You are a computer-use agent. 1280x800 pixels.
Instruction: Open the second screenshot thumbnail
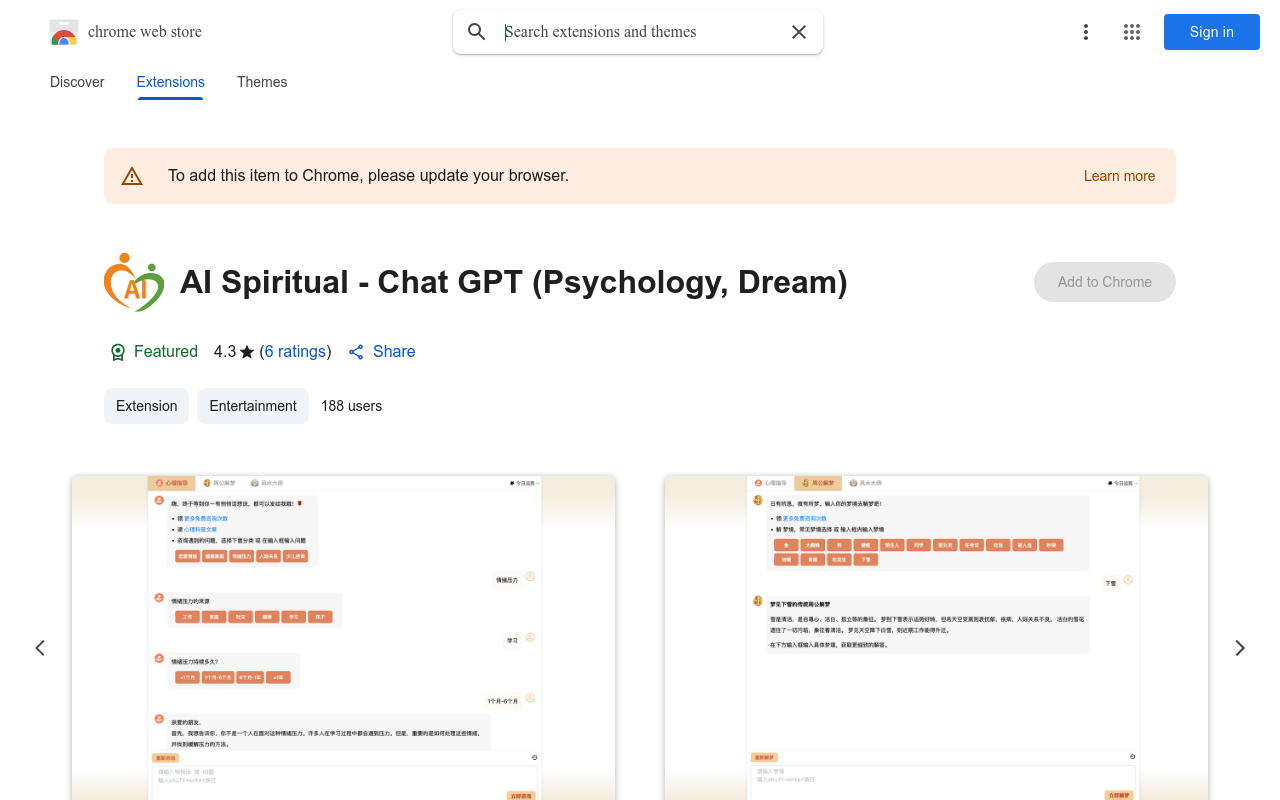(x=936, y=638)
